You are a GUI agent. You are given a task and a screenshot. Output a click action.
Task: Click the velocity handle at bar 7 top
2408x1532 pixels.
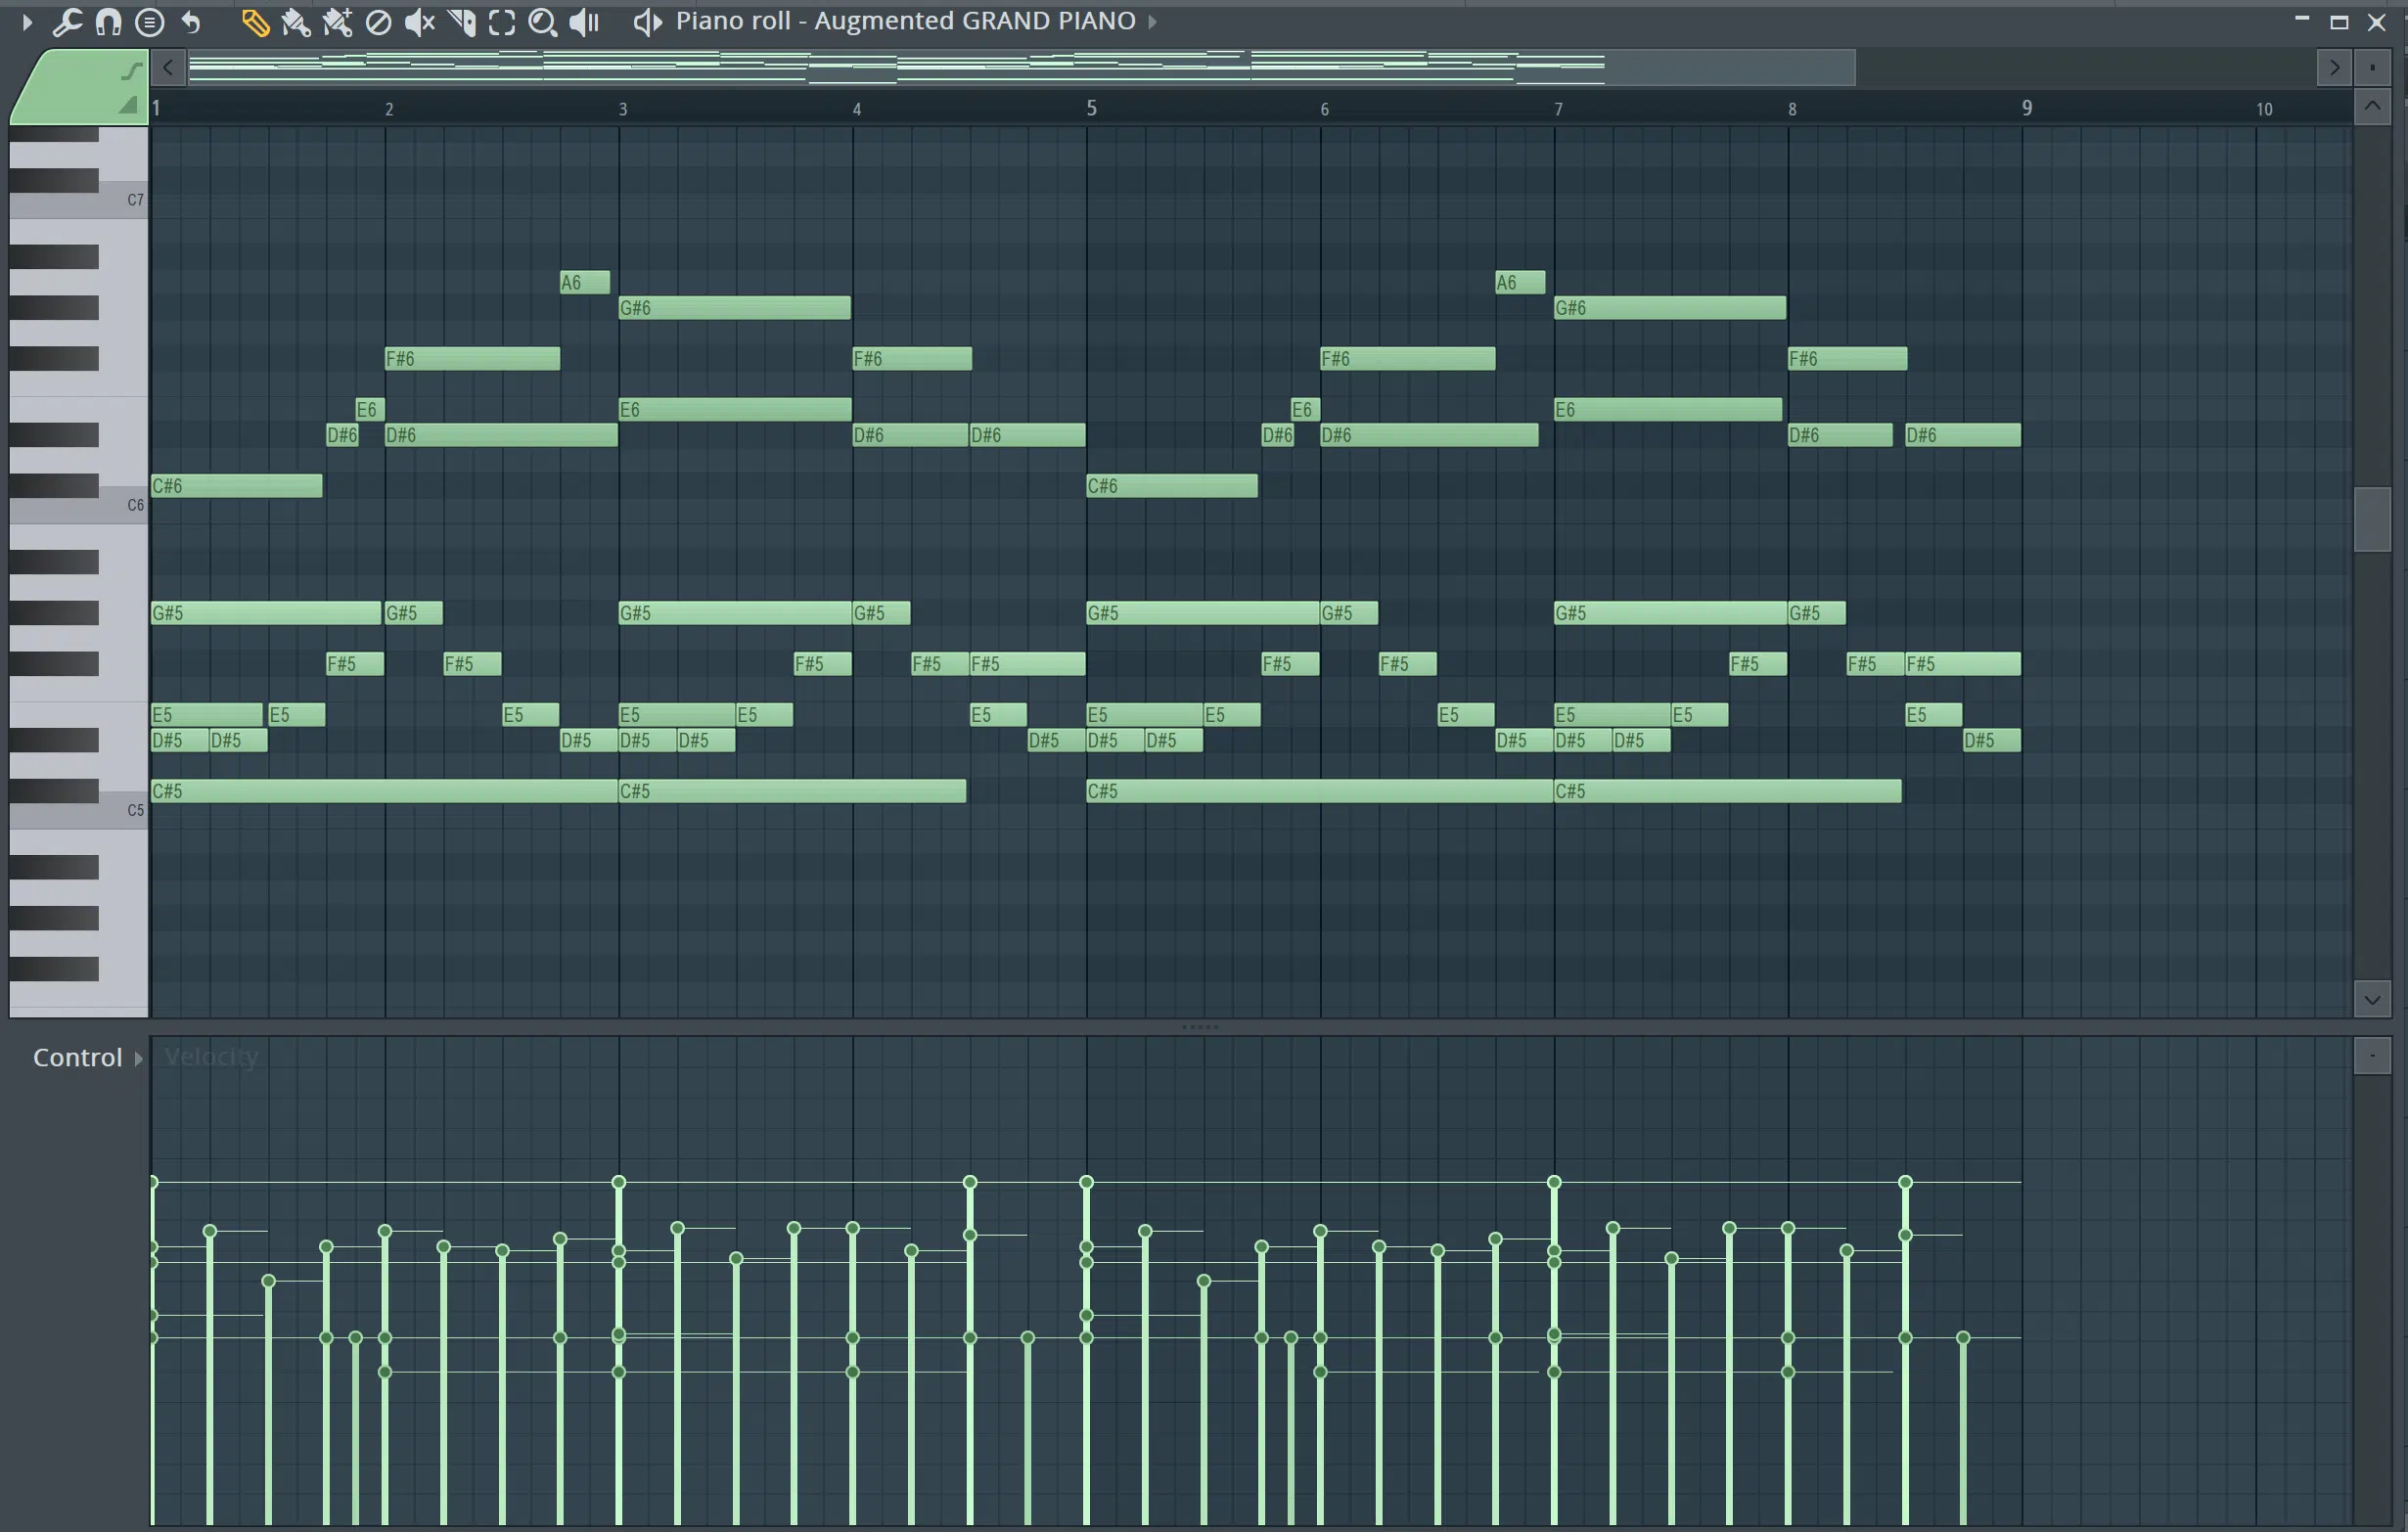[1554, 1182]
